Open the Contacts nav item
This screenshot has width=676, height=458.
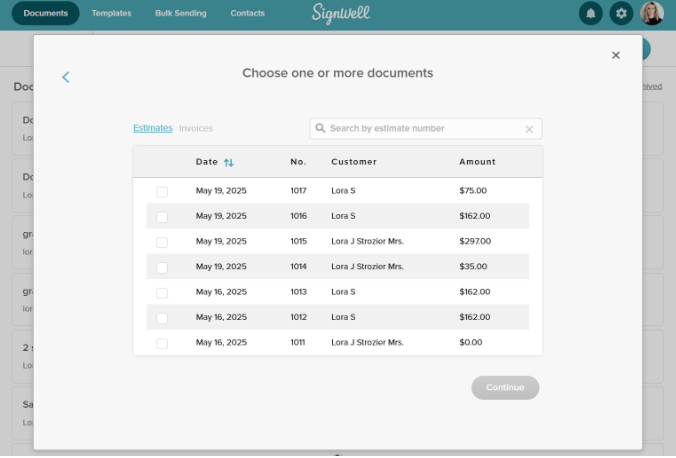point(247,13)
